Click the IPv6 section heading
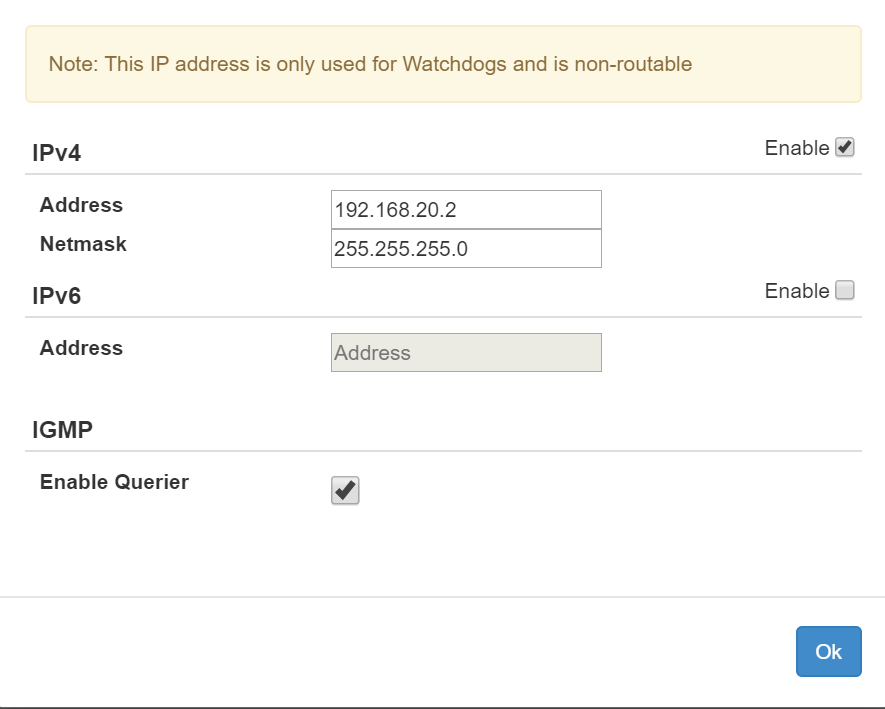 (56, 297)
